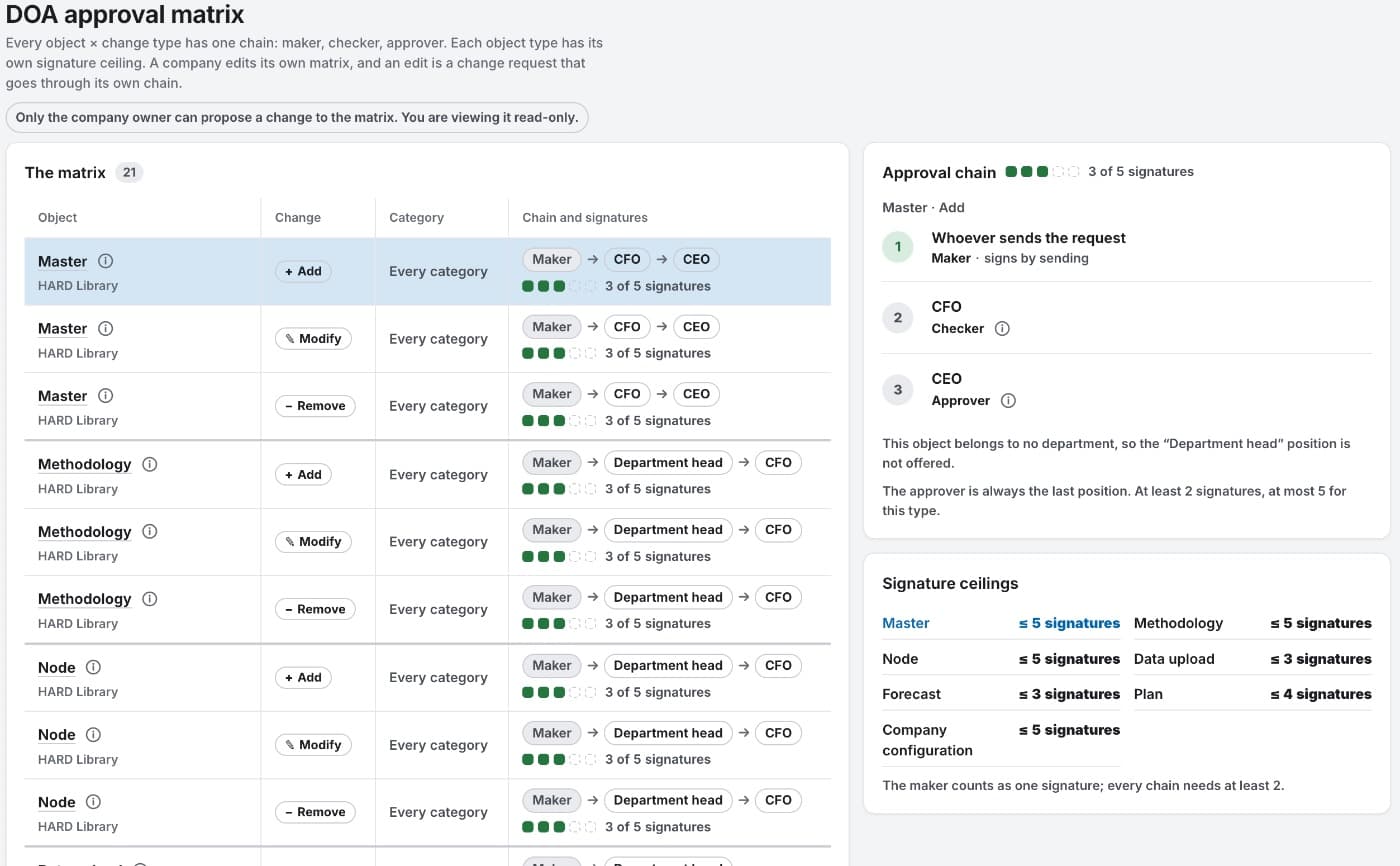This screenshot has height=866, width=1400.
Task: Click the info icon beside Master in the Remove row
Action: click(x=105, y=396)
